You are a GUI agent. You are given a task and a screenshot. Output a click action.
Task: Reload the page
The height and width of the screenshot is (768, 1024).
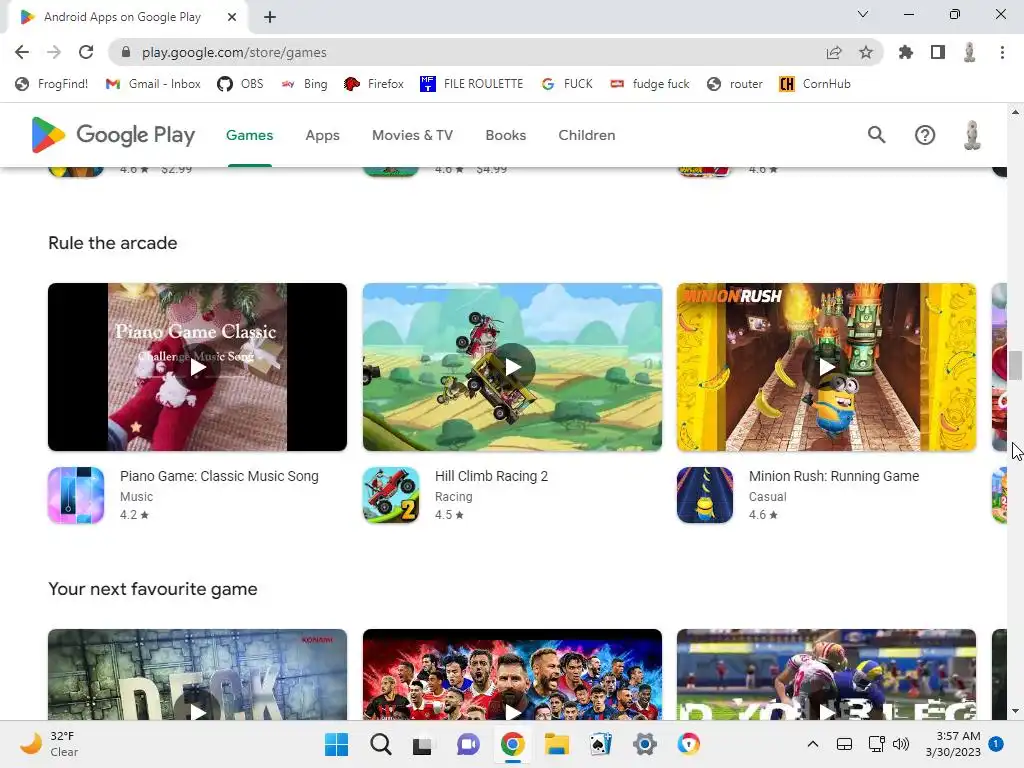pos(86,52)
